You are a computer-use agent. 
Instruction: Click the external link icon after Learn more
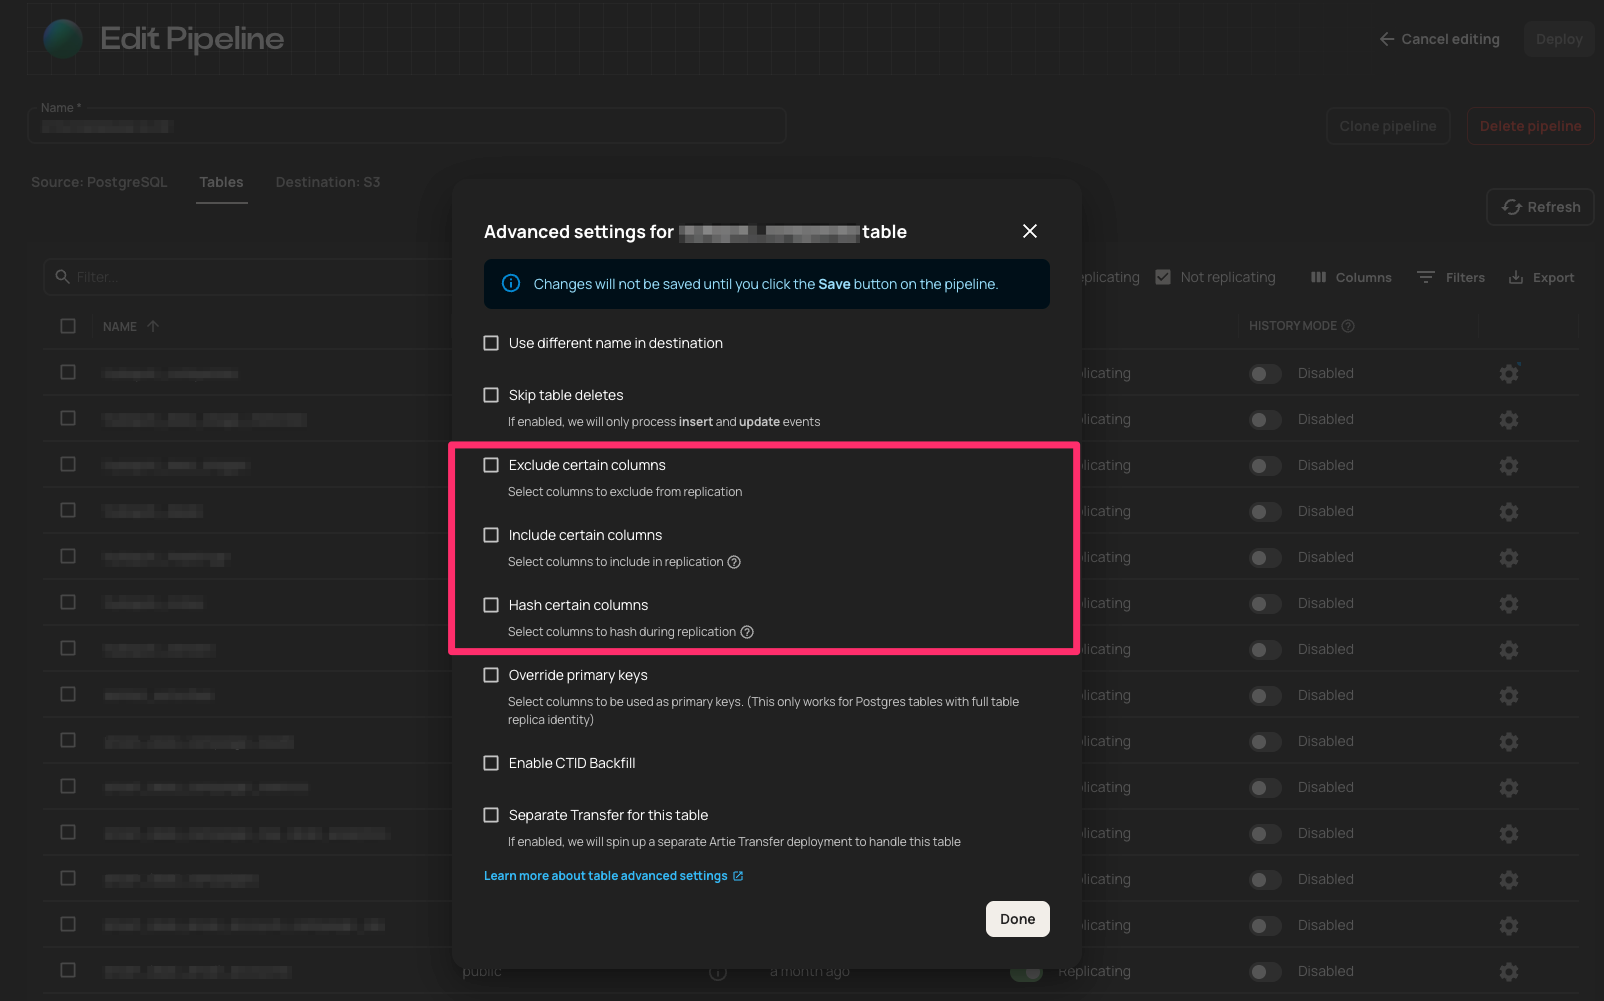pyautogui.click(x=738, y=876)
